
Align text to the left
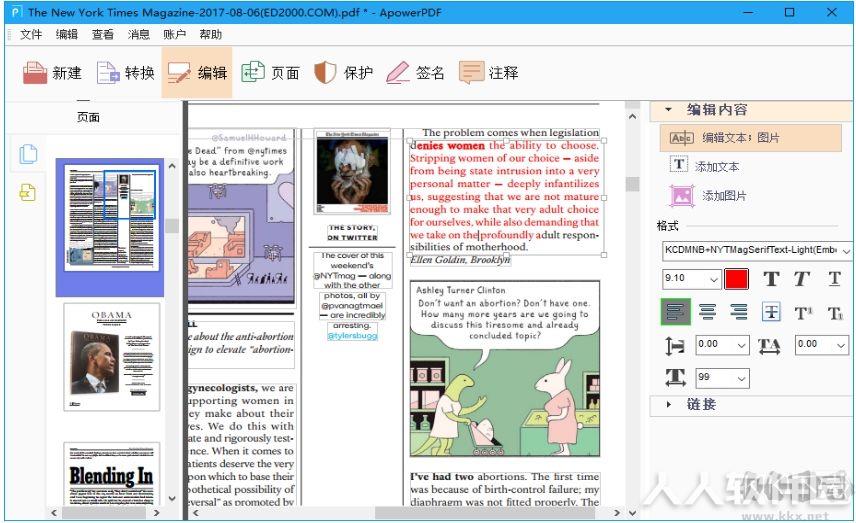point(675,312)
